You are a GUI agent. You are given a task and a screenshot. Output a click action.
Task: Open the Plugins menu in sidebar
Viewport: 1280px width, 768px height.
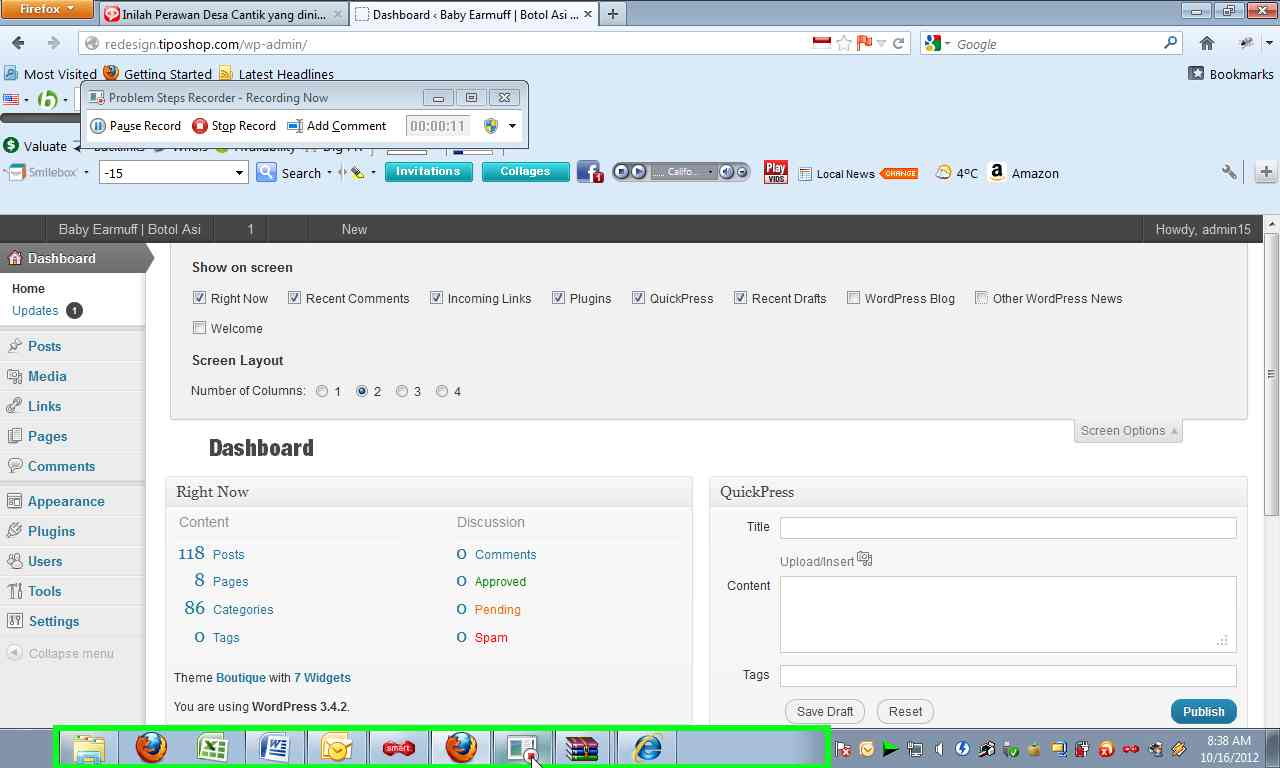(51, 531)
